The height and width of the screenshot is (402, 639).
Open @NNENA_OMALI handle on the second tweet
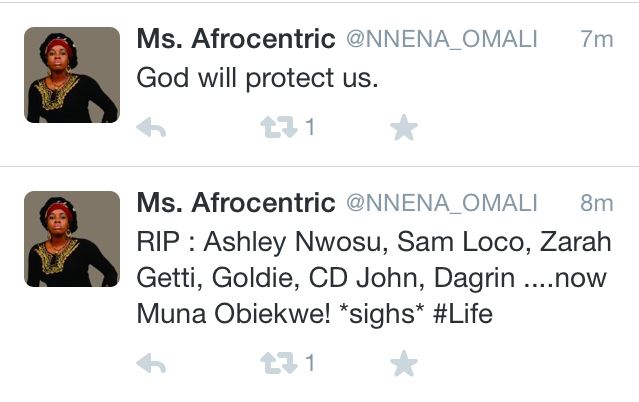coord(441,204)
